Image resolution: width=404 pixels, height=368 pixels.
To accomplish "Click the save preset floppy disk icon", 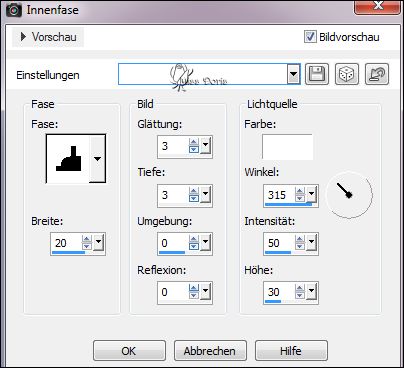I will 317,74.
